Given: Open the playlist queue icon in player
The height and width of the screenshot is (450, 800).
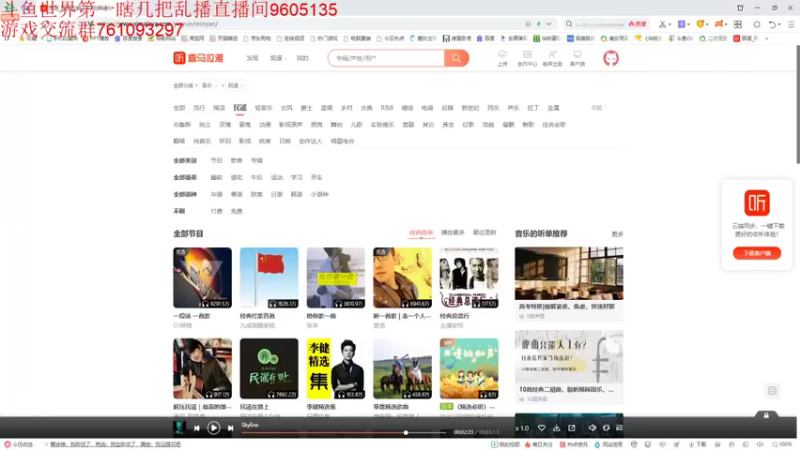Looking at the screenshot, I should coord(619,428).
